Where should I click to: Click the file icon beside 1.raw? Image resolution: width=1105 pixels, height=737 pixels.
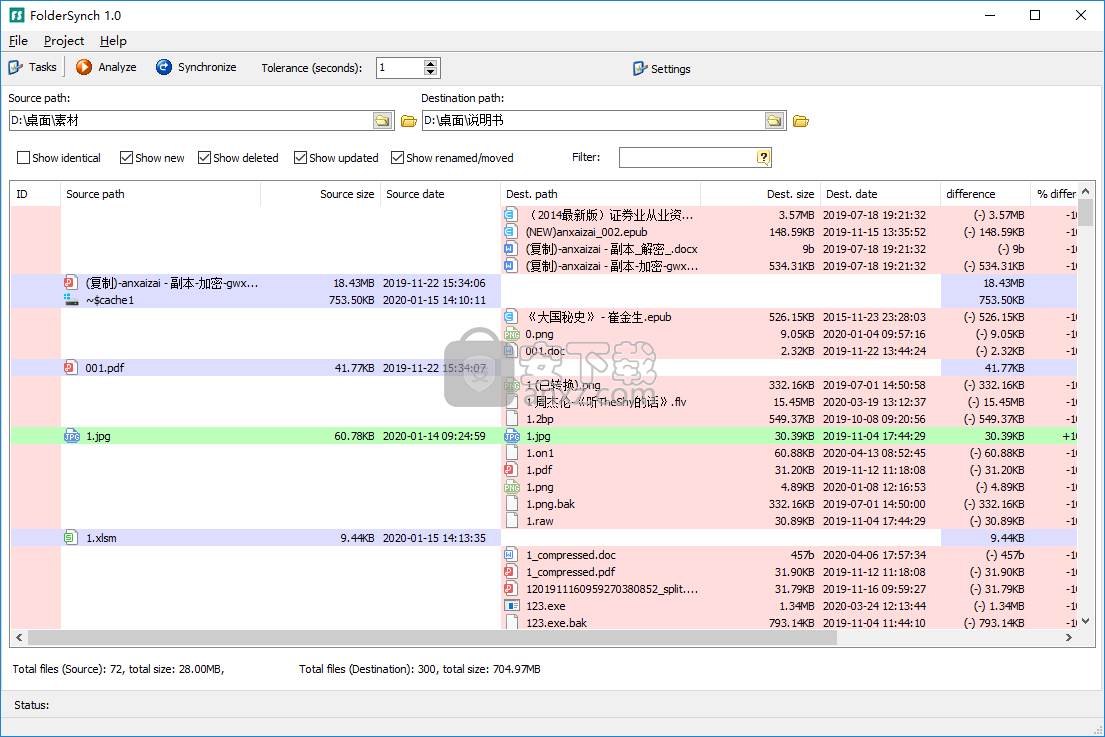point(512,521)
